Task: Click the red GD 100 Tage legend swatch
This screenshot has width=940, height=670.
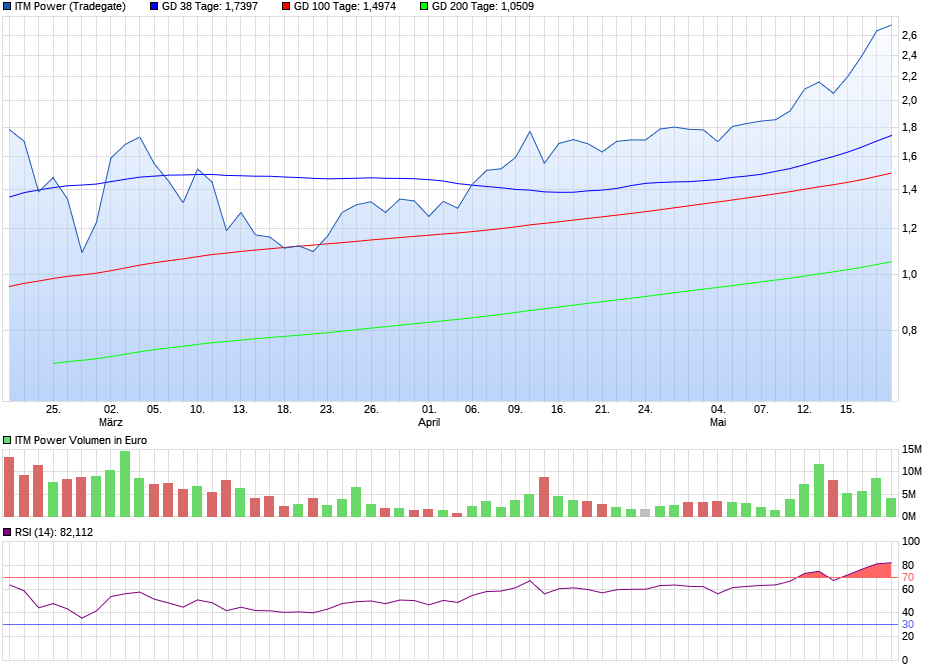Action: coord(286,7)
